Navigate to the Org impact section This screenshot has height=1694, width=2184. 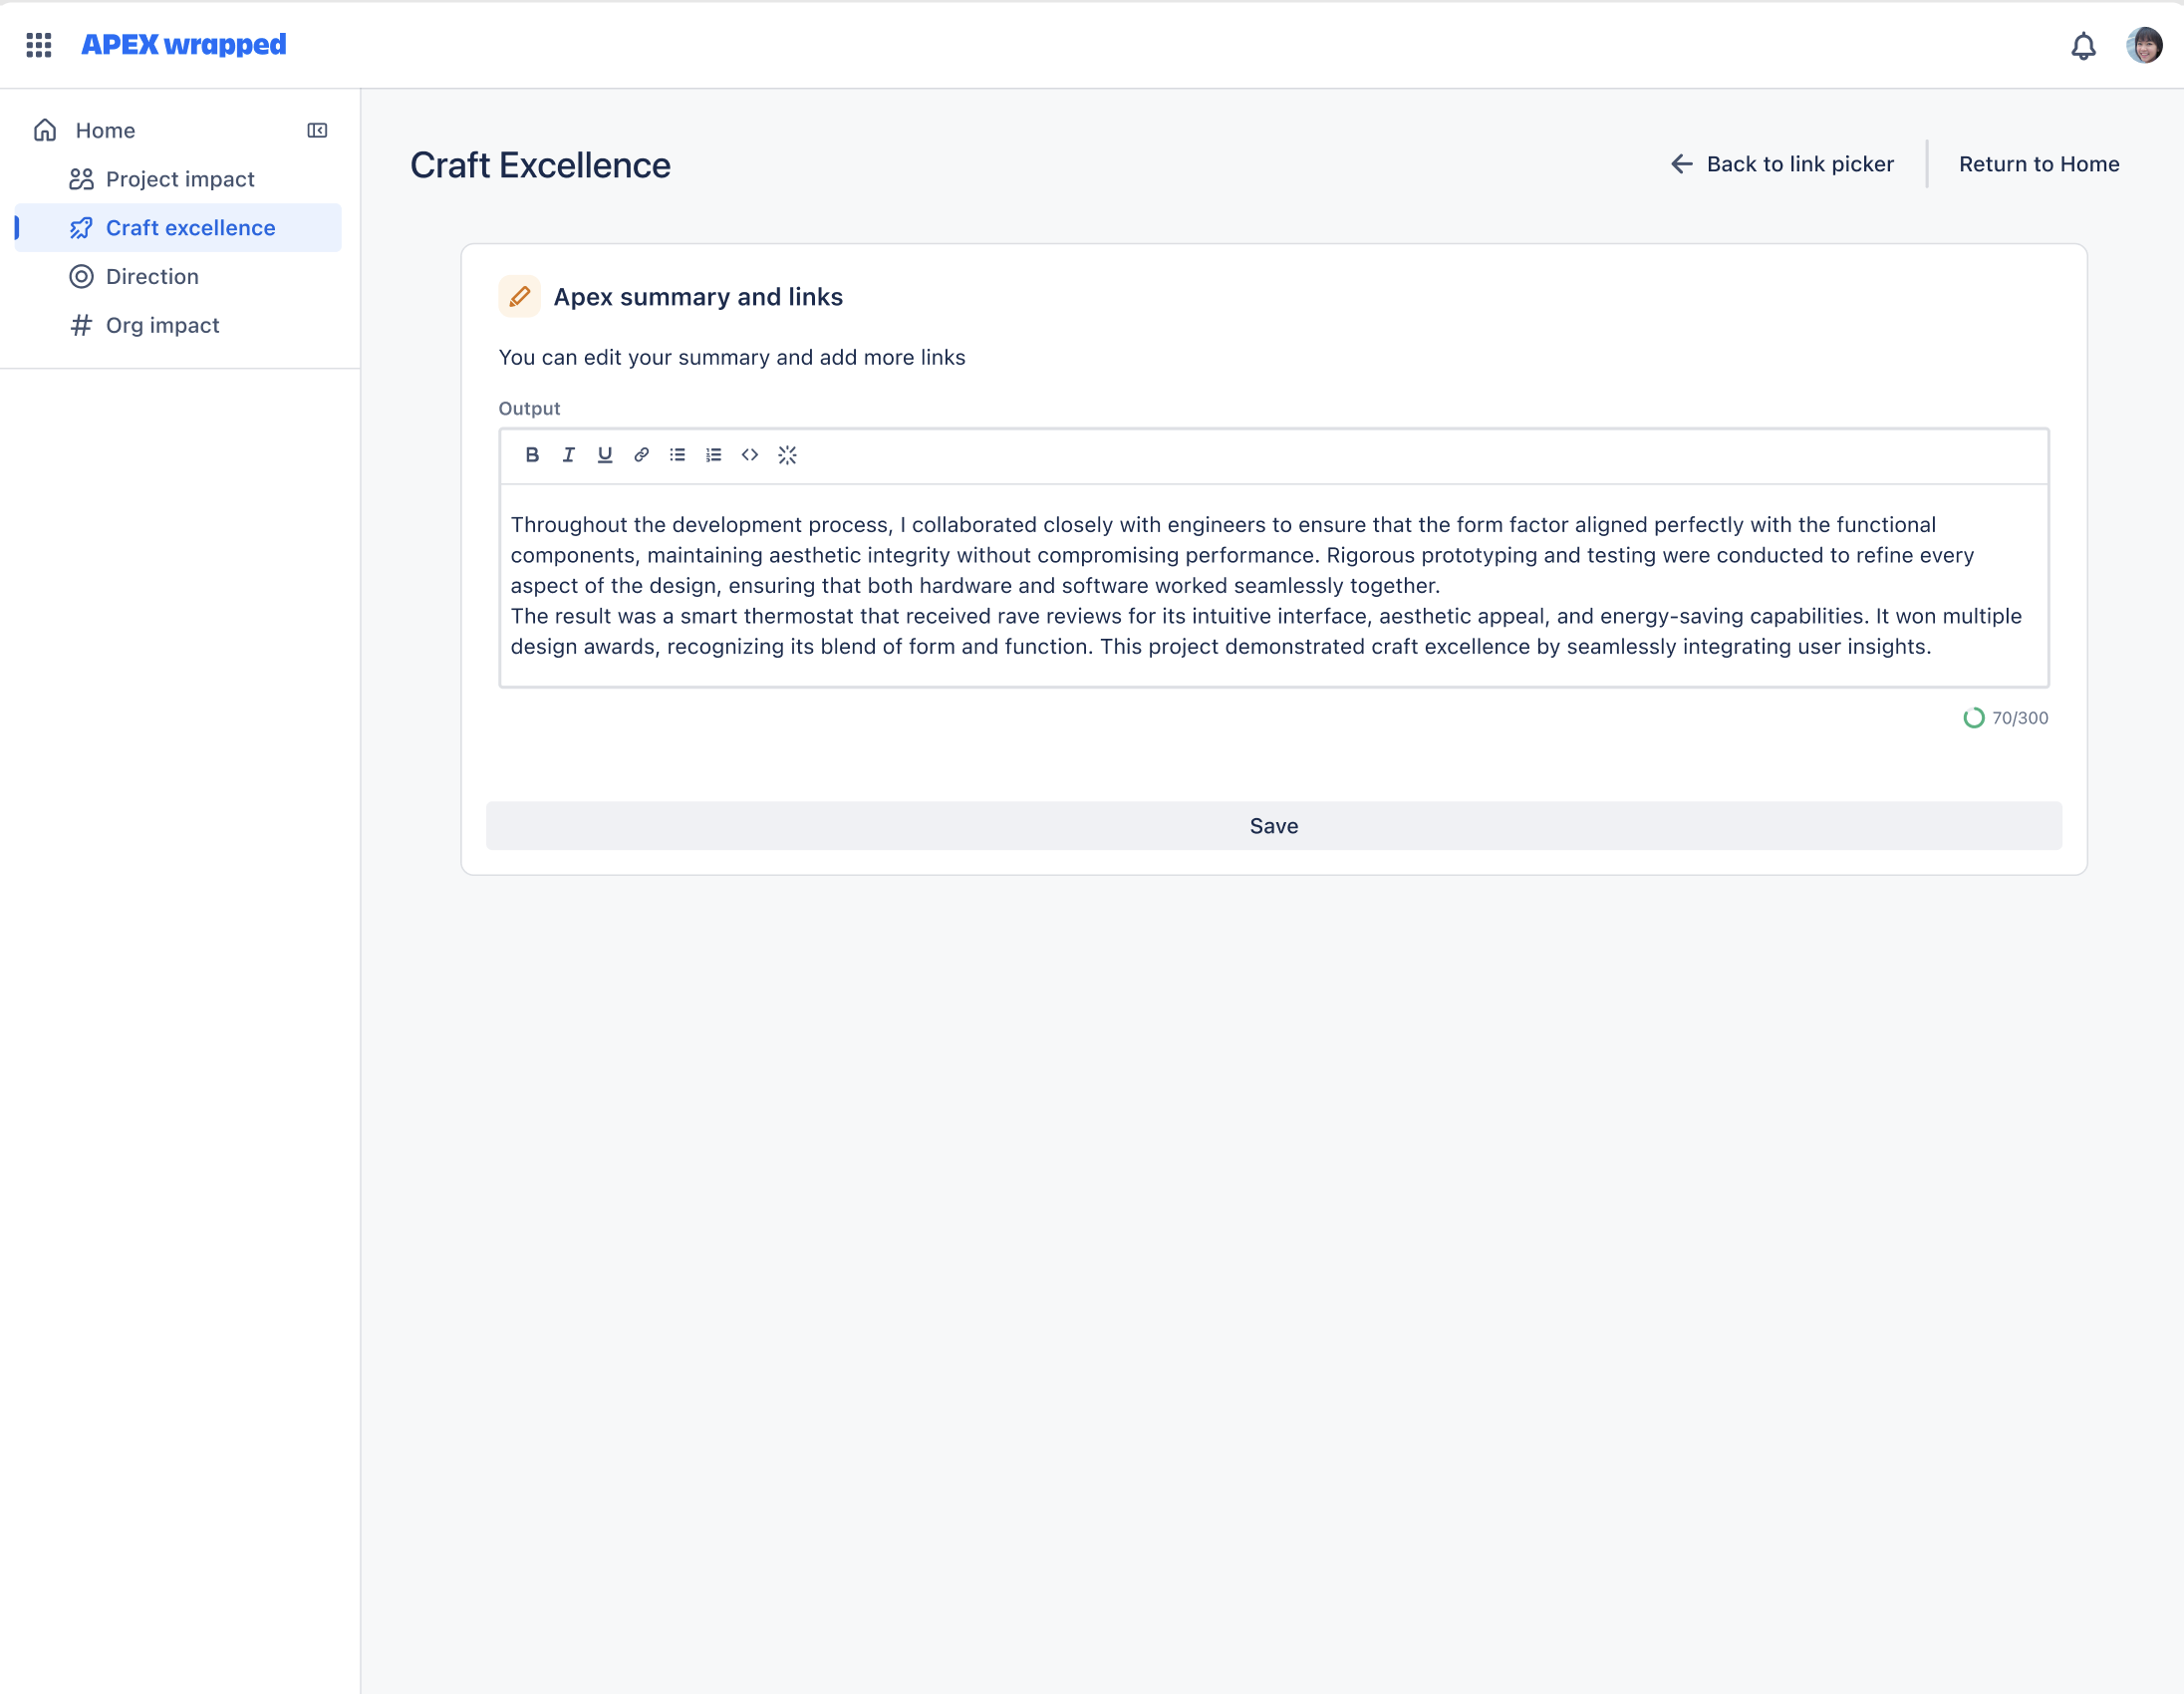pyautogui.click(x=162, y=326)
